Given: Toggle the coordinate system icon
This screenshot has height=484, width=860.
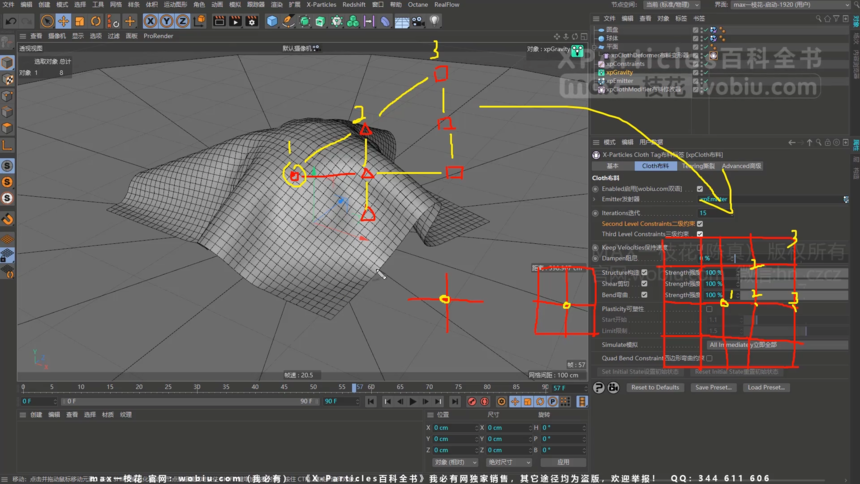Looking at the screenshot, I should 200,21.
